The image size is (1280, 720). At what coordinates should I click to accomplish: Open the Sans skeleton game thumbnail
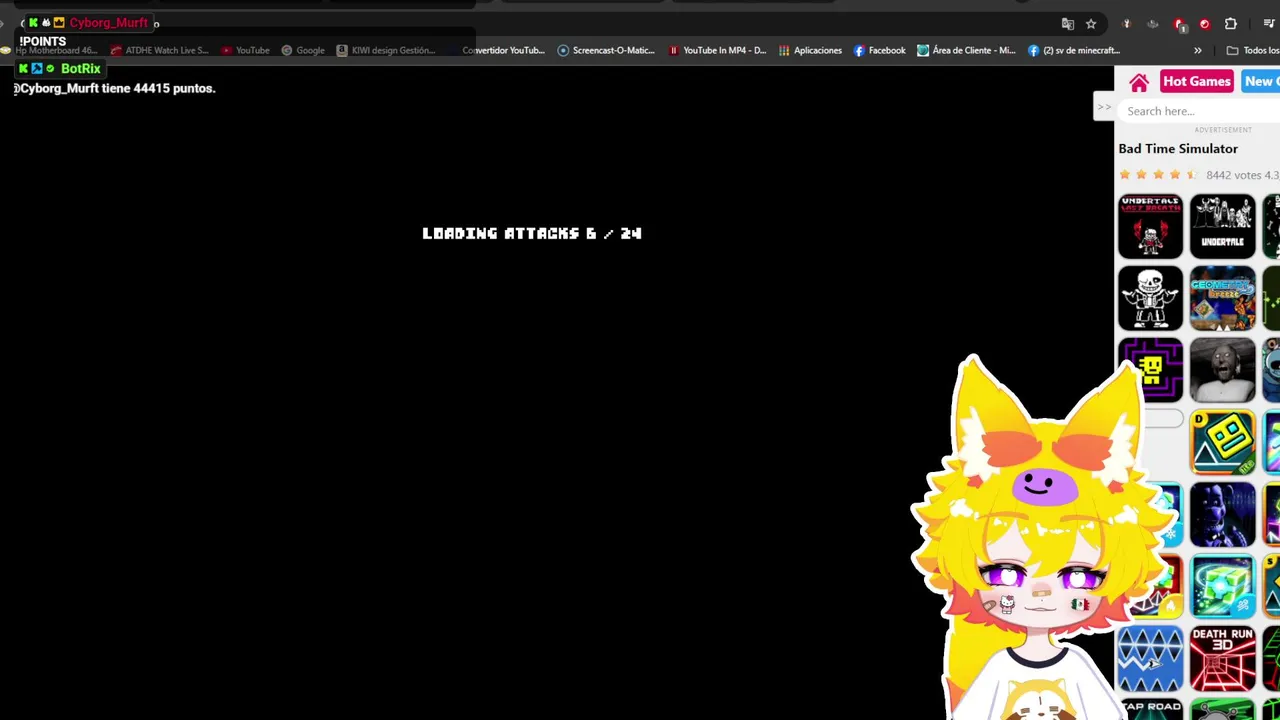click(x=1150, y=298)
